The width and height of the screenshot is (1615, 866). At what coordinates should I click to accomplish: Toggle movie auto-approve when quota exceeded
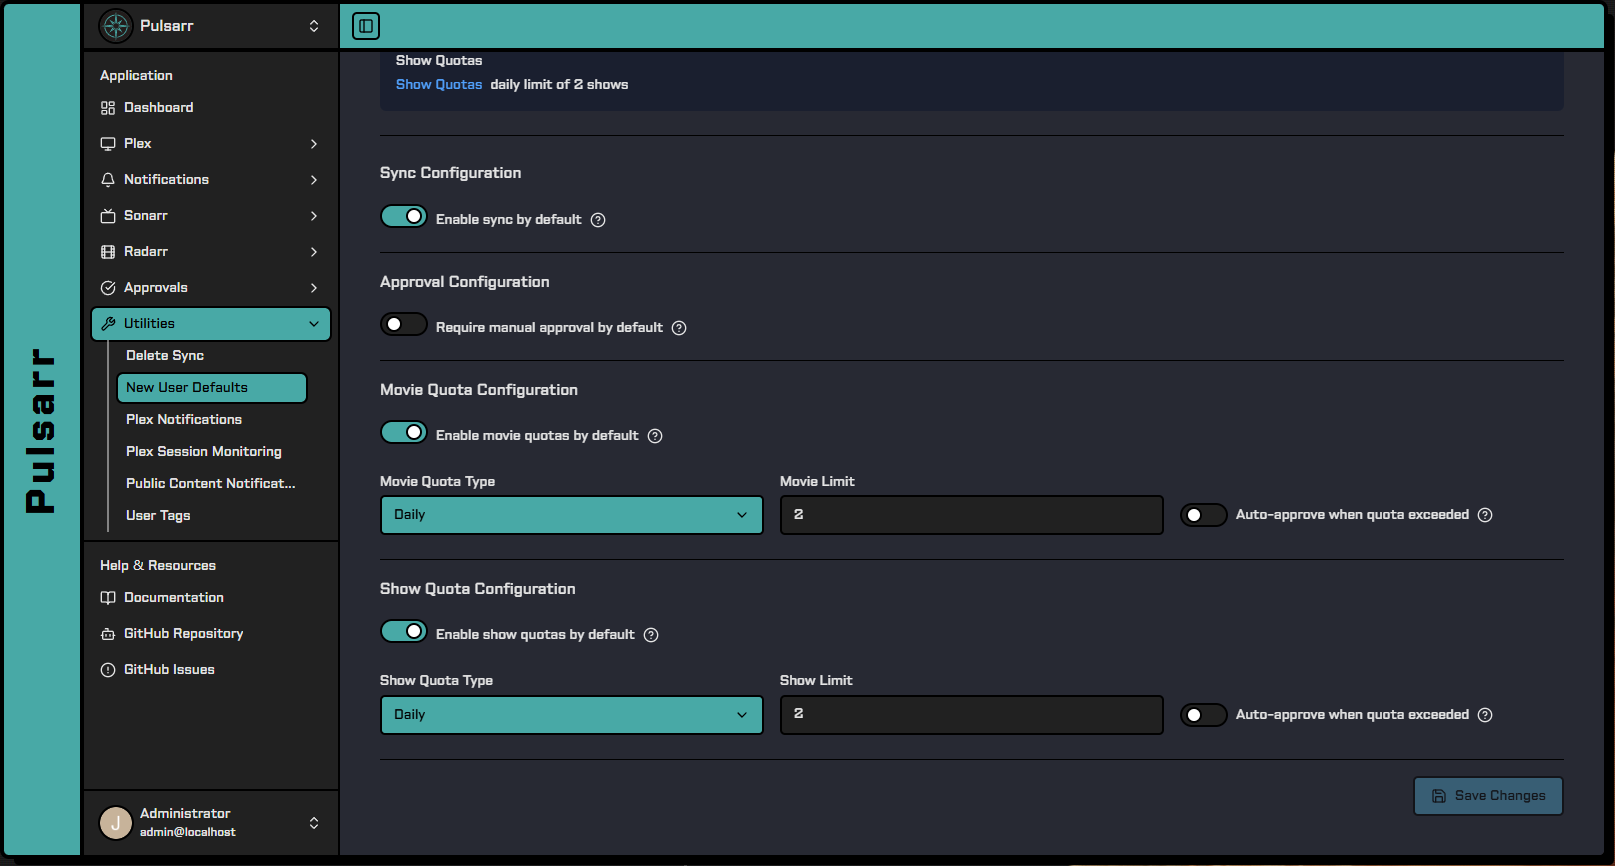tap(1204, 515)
